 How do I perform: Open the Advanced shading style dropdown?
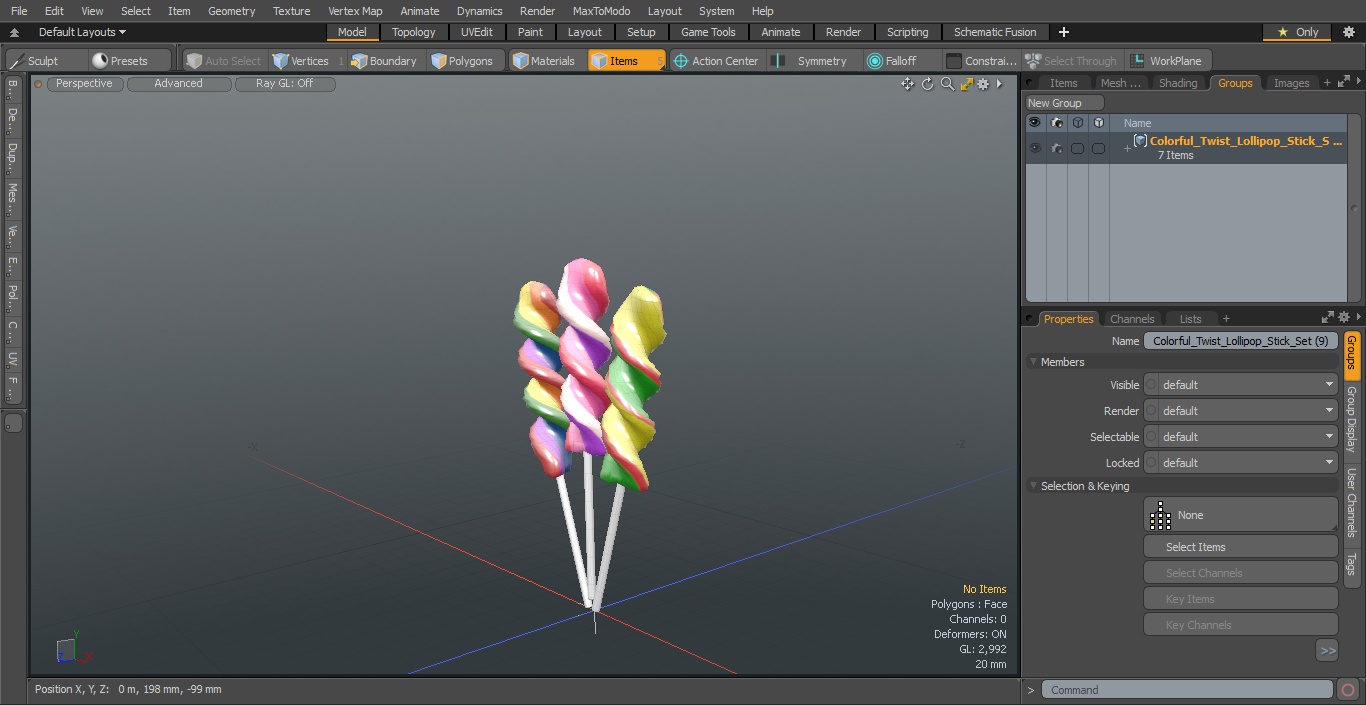point(178,84)
